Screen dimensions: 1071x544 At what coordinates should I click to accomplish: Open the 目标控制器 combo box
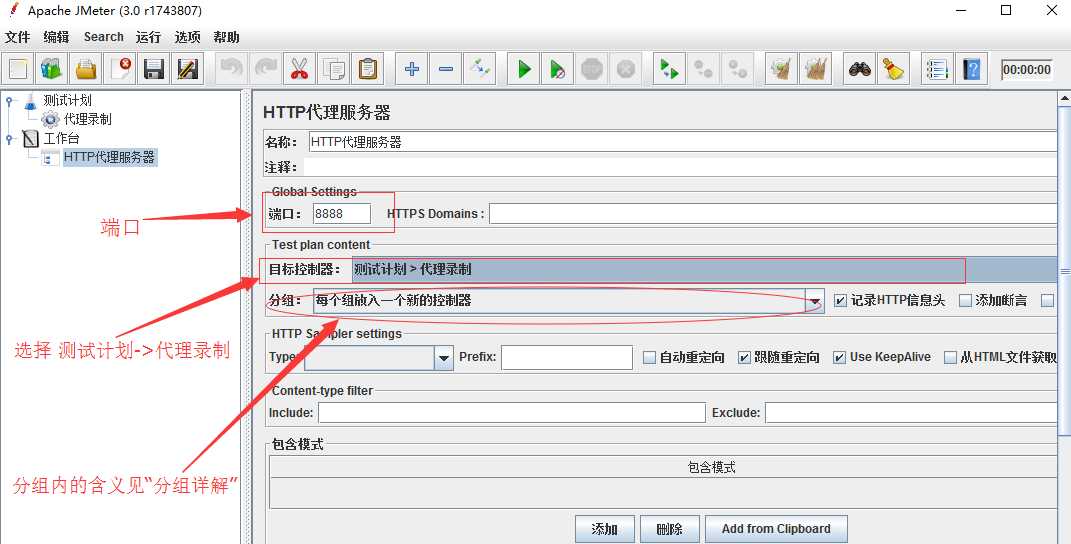(704, 269)
